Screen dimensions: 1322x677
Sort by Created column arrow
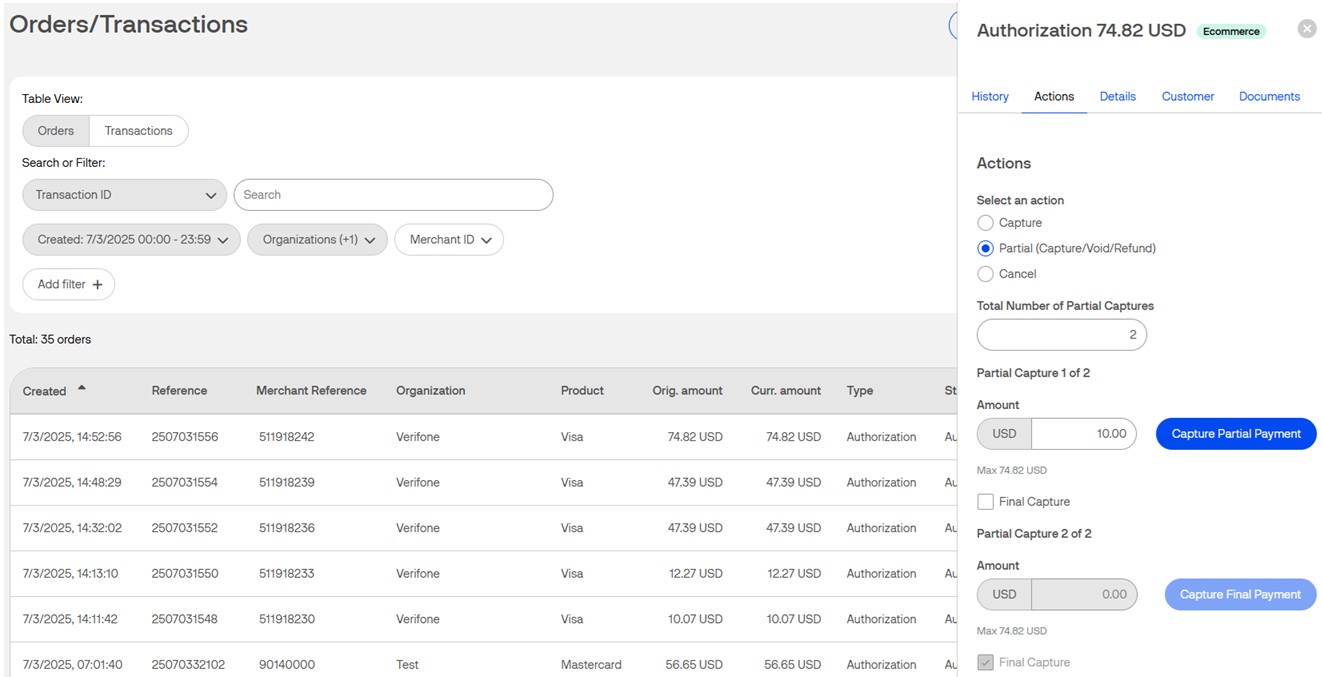[x=82, y=388]
